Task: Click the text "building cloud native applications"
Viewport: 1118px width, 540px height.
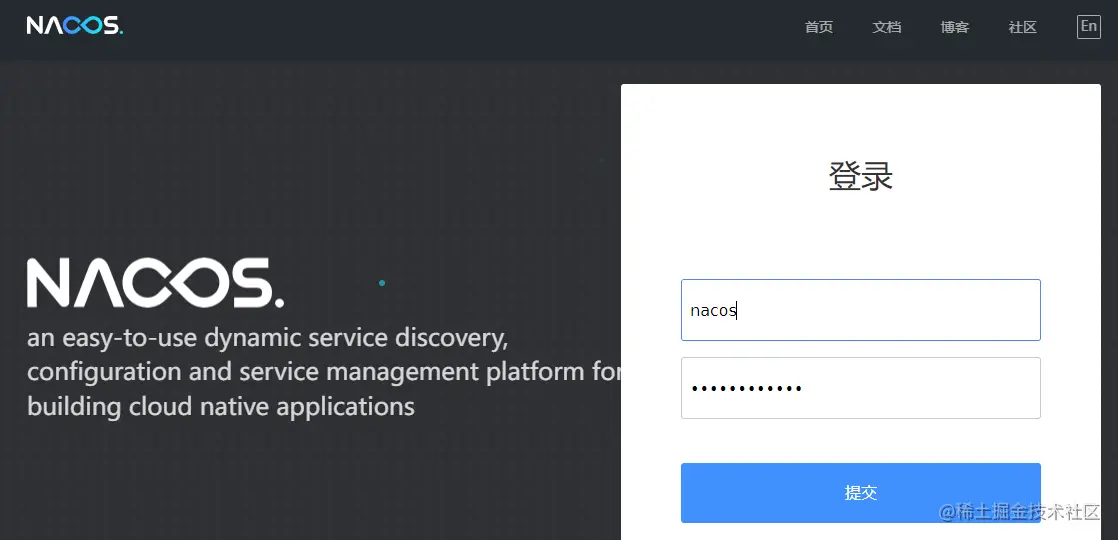Action: coord(221,407)
